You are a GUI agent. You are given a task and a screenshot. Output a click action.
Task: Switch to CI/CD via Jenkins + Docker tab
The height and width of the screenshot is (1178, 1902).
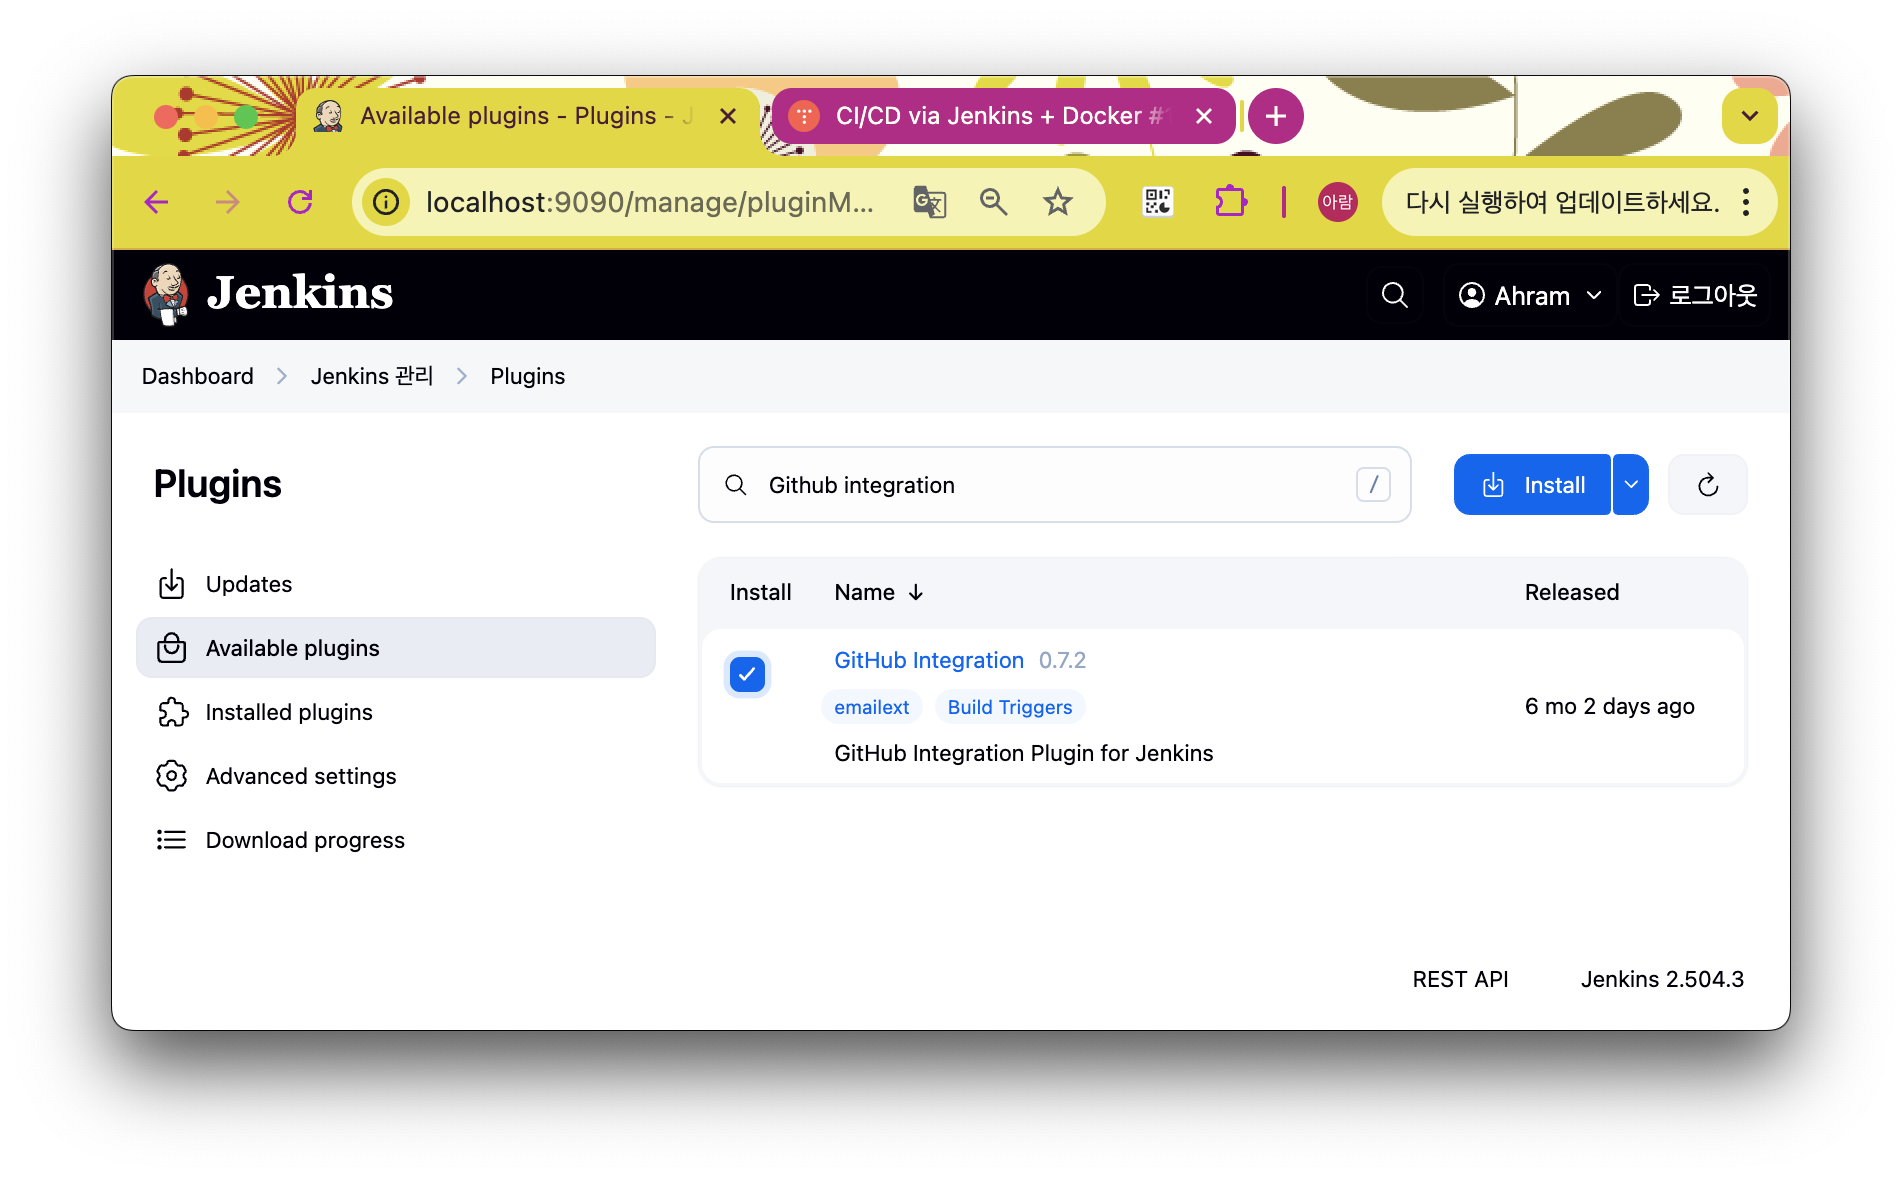tap(1003, 116)
